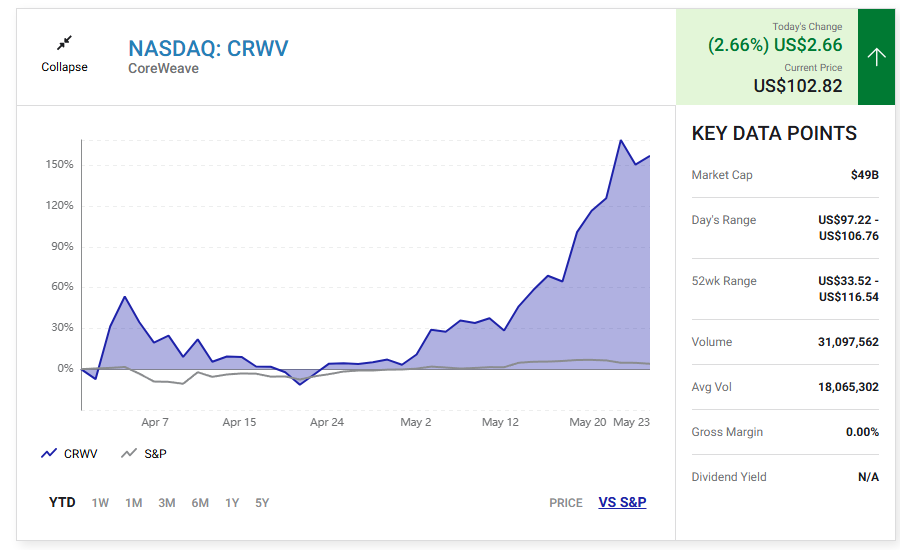The height and width of the screenshot is (550, 900).
Task: Click the US$97.22 - US$106.76 range value
Action: (848, 228)
